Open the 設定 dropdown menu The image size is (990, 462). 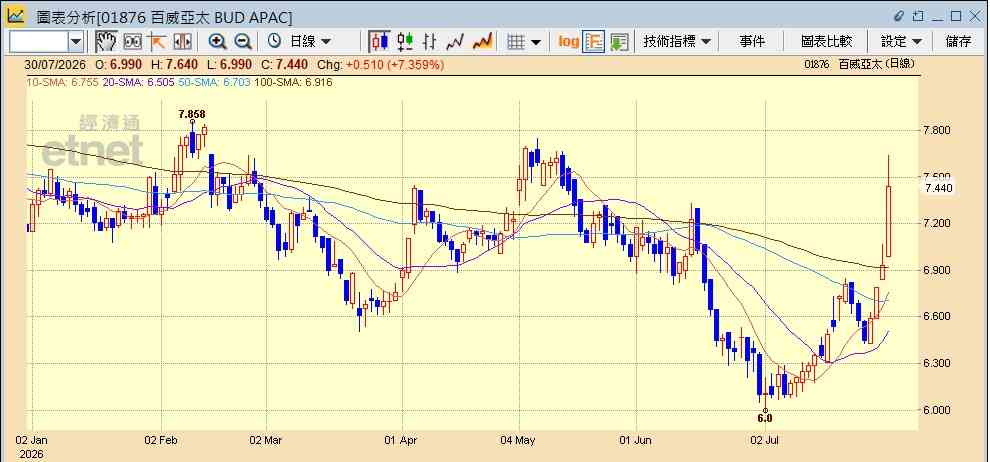[x=901, y=42]
